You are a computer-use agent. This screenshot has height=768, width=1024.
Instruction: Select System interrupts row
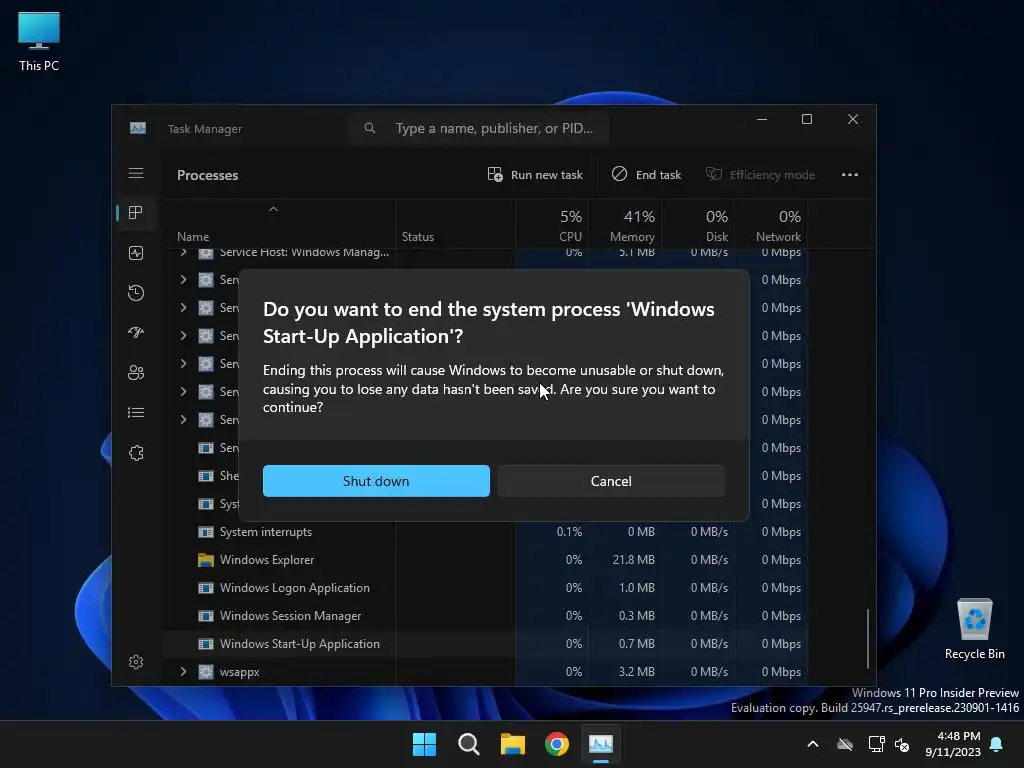pyautogui.click(x=486, y=532)
